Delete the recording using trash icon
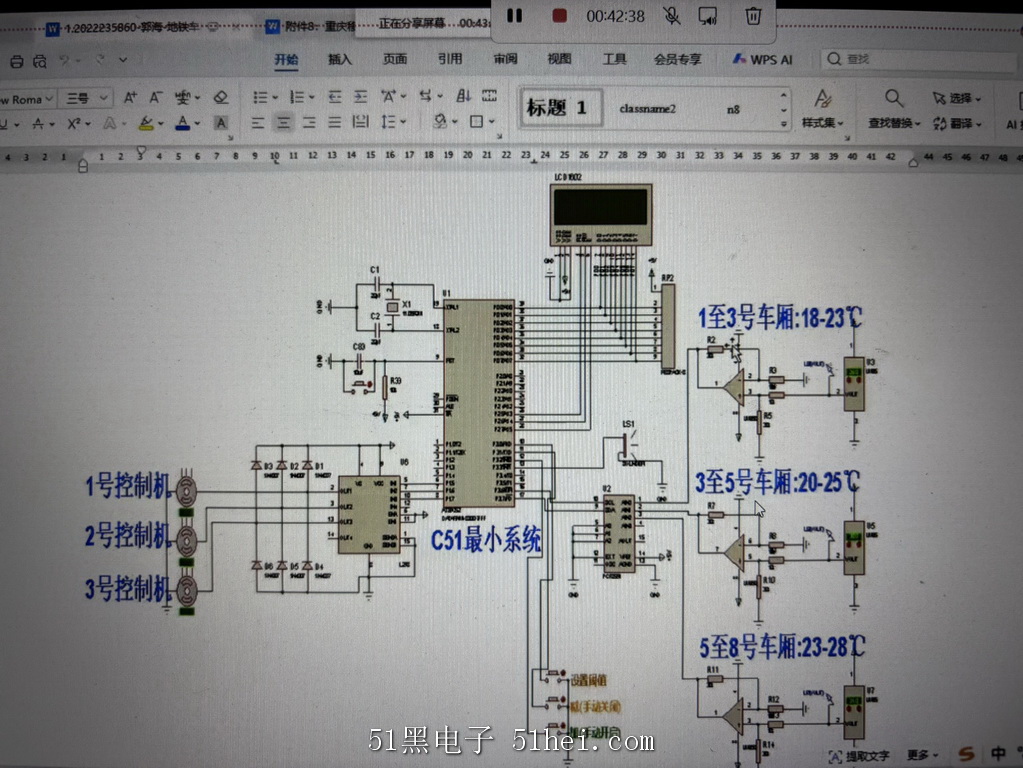This screenshot has height=768, width=1023. click(753, 16)
